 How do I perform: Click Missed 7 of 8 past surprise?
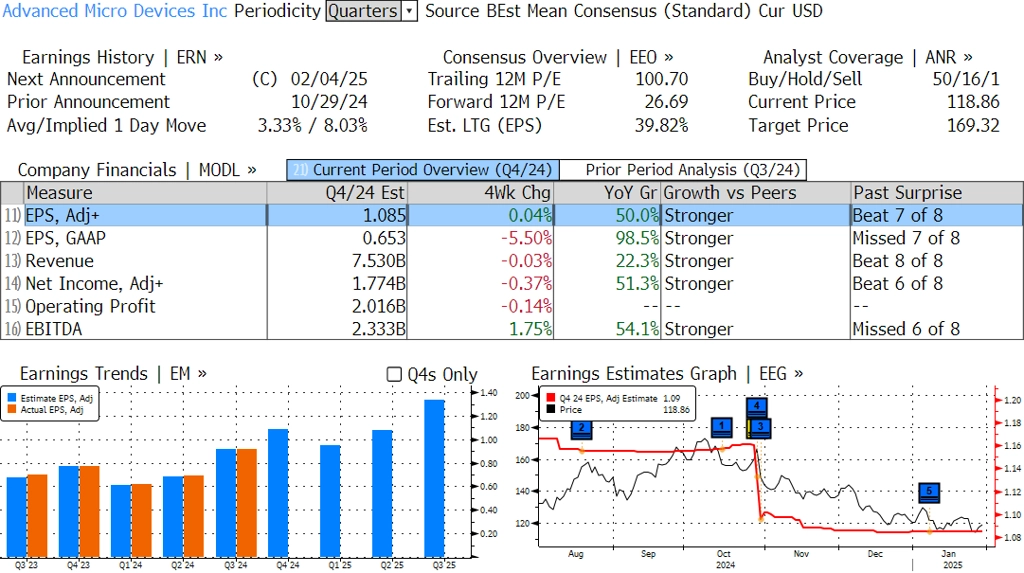click(906, 238)
